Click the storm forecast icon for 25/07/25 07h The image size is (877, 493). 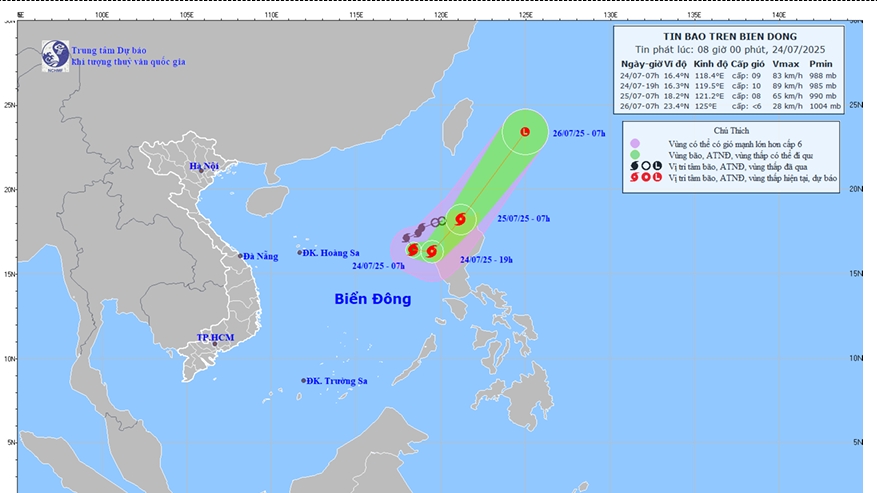(460, 219)
